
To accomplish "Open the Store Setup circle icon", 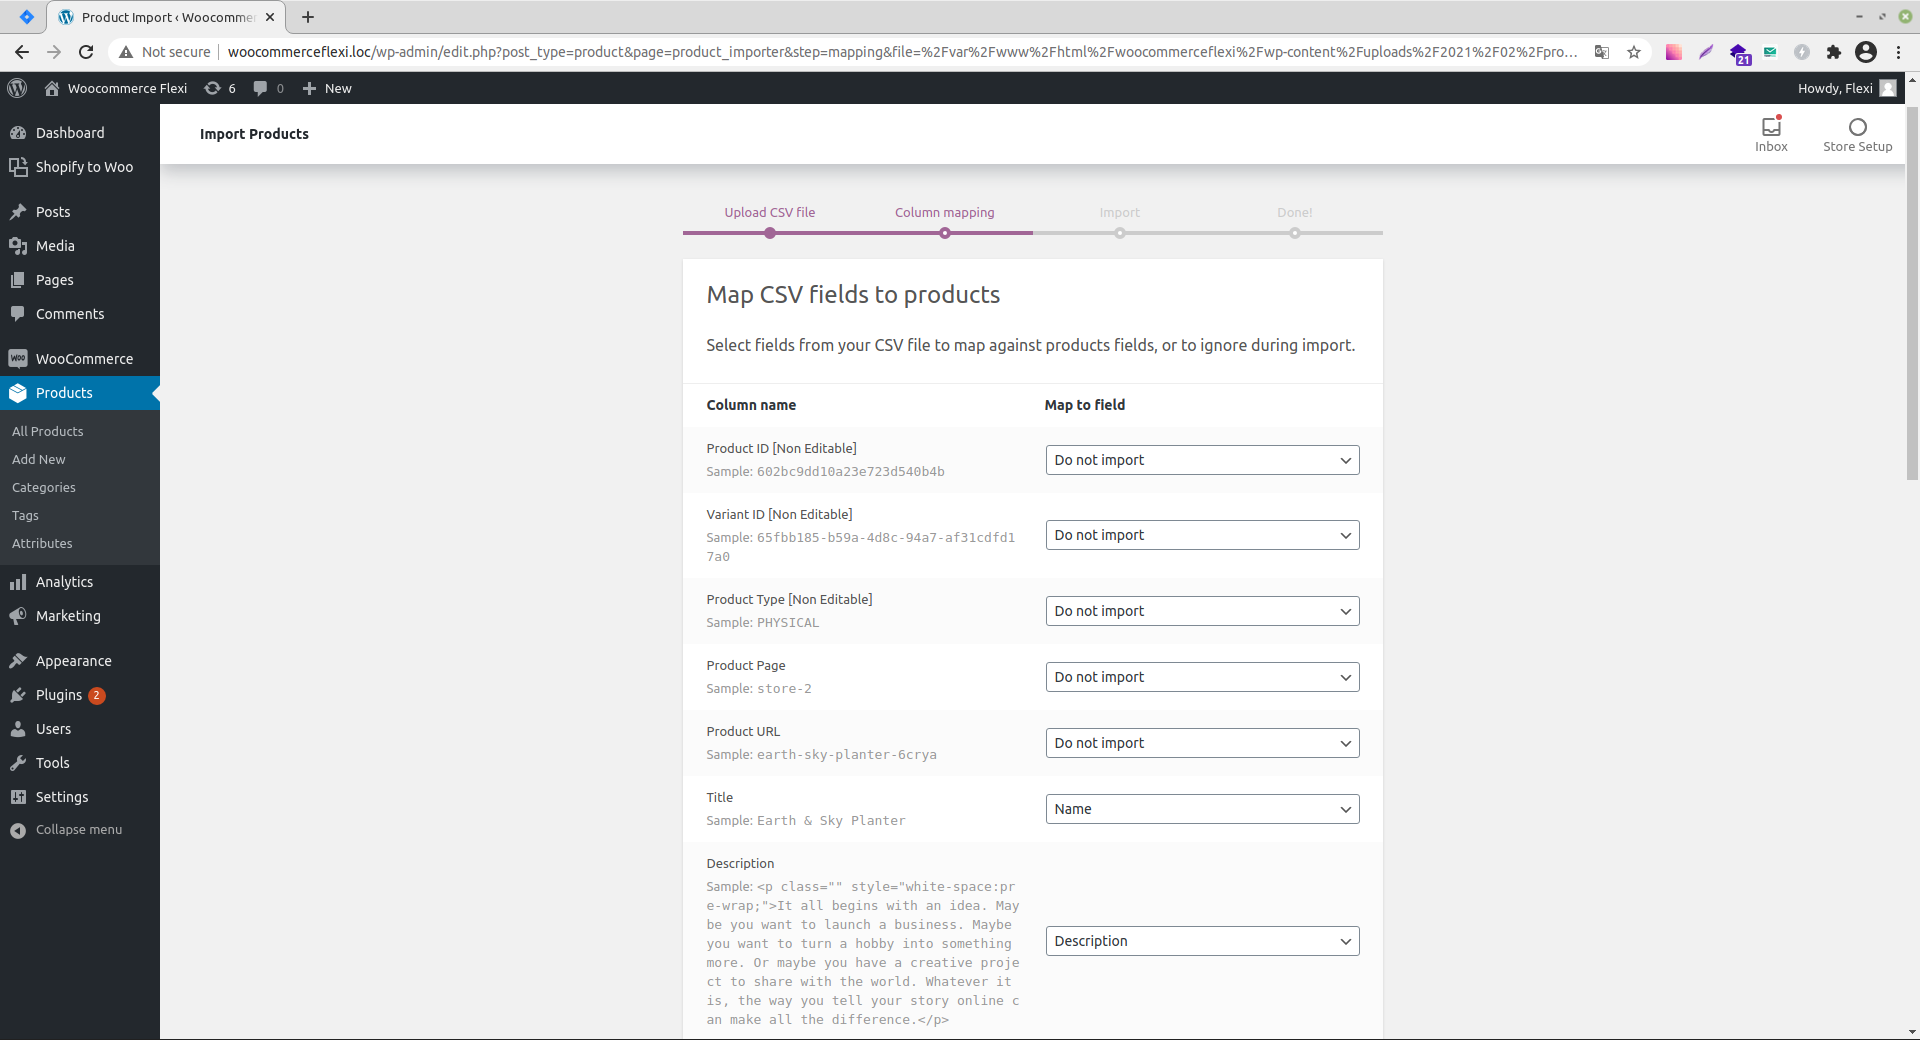I will [1857, 127].
